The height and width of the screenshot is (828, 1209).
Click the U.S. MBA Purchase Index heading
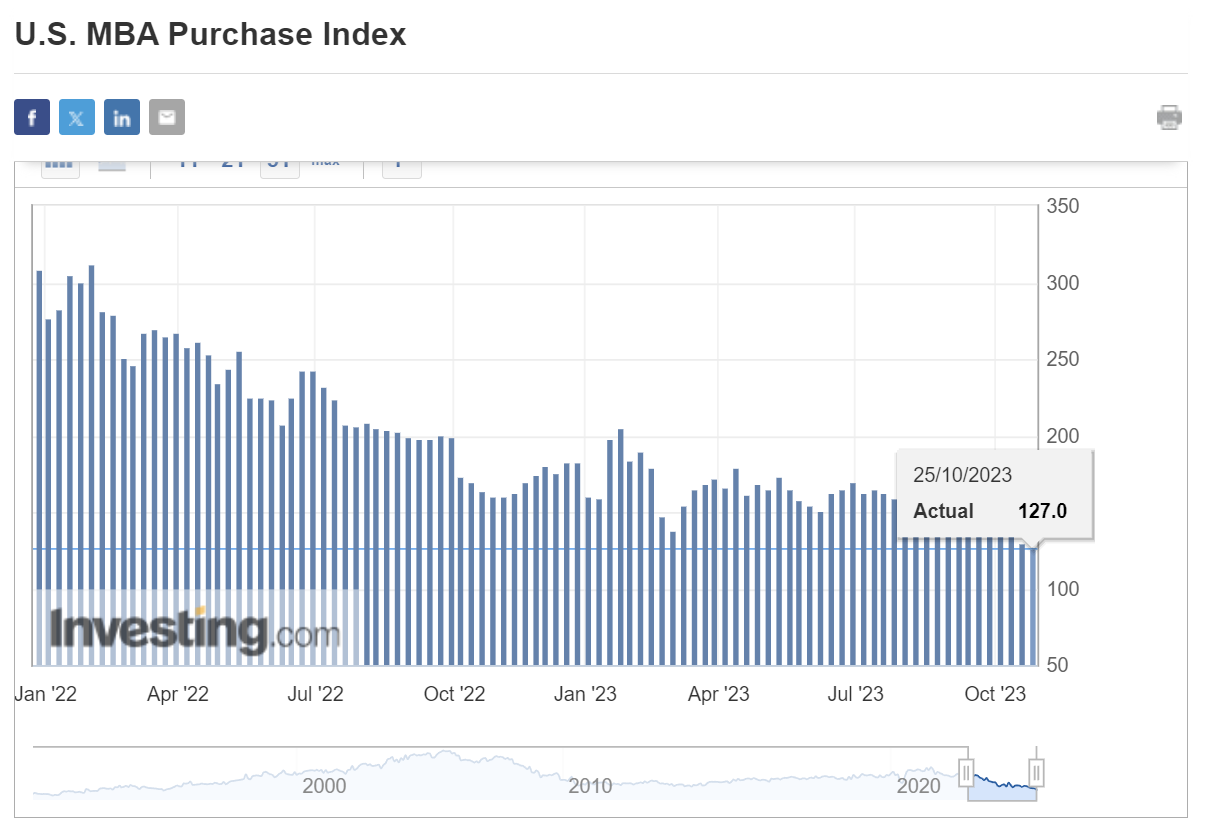(210, 35)
